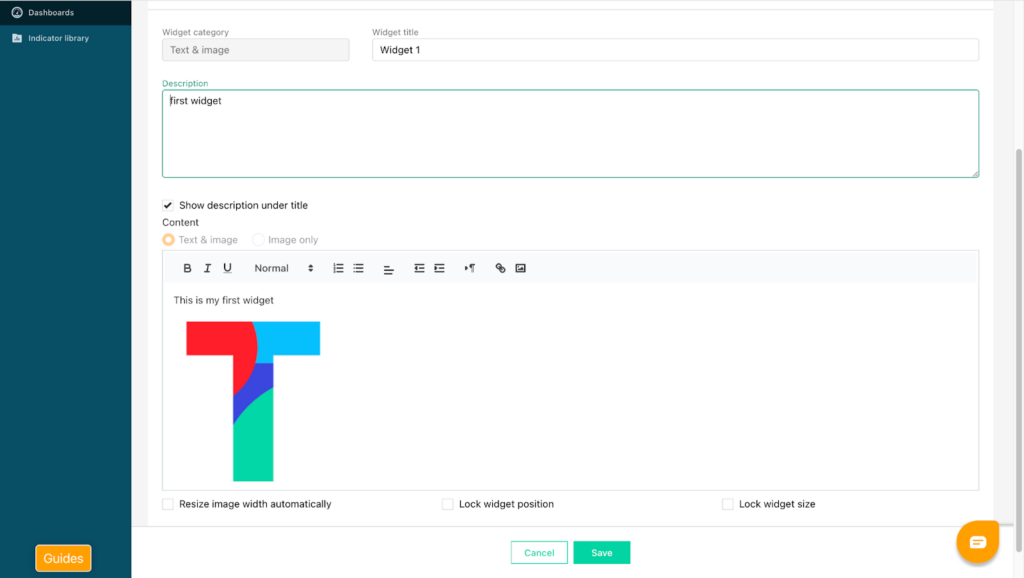Uncheck Show description under title

168,205
